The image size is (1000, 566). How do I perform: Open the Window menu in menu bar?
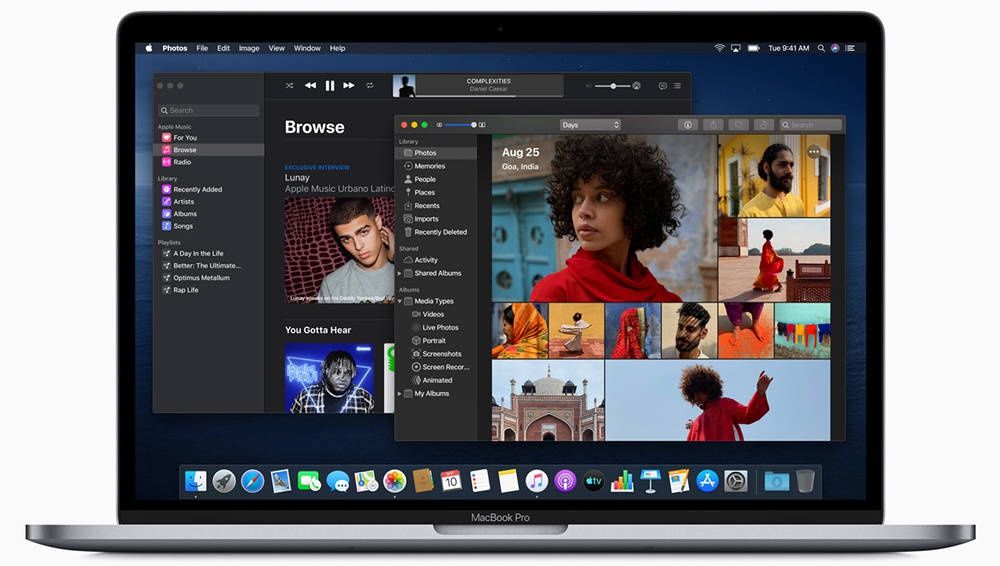(307, 48)
